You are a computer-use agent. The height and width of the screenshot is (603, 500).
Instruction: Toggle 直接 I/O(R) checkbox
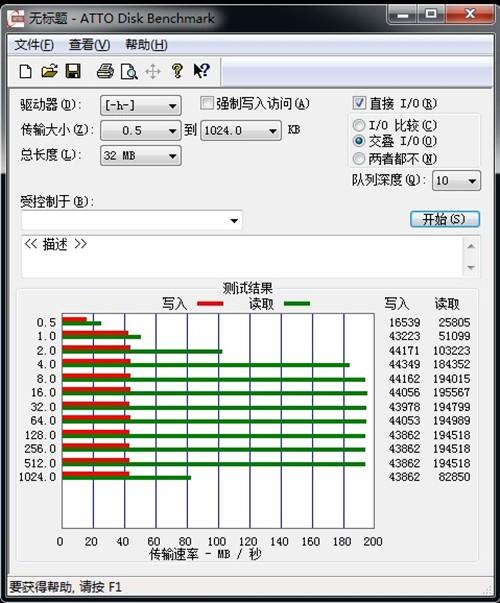click(x=359, y=103)
